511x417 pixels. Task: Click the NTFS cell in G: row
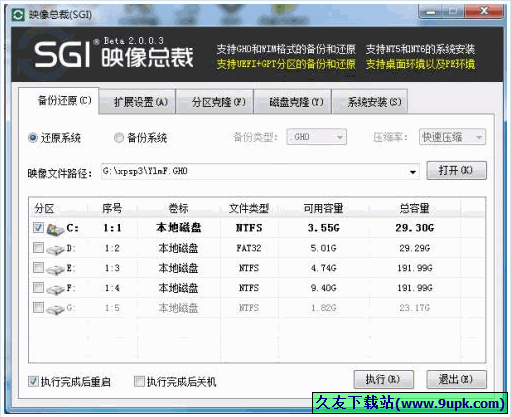pyautogui.click(x=249, y=308)
